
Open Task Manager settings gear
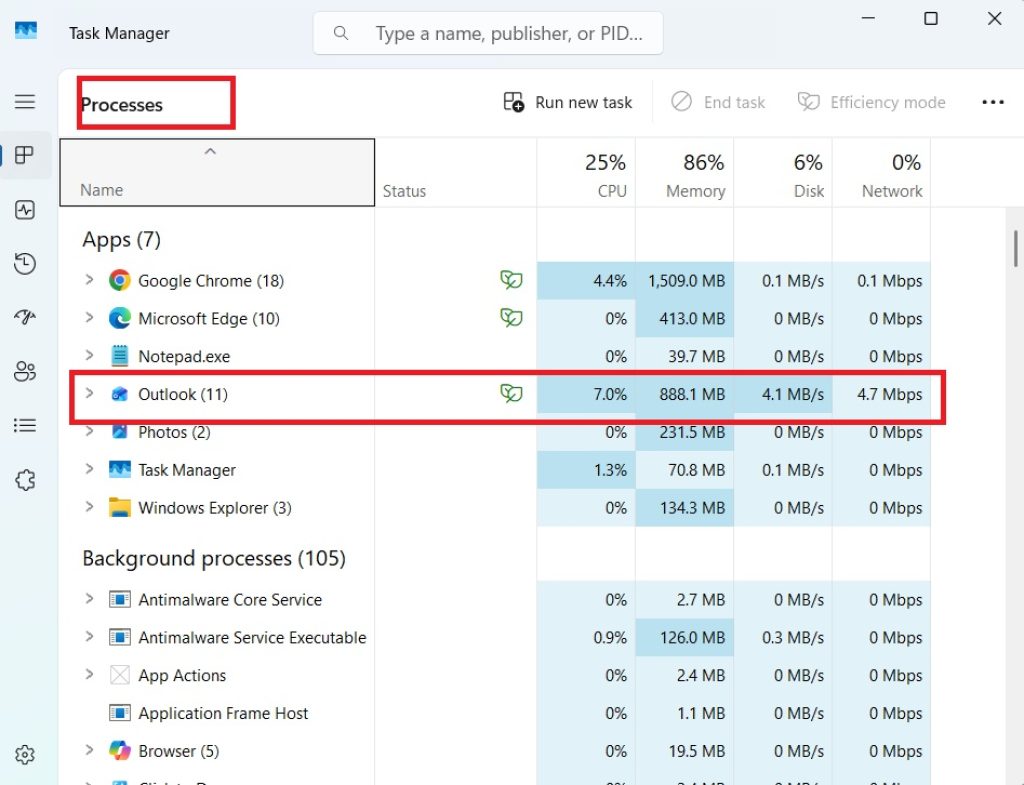25,754
